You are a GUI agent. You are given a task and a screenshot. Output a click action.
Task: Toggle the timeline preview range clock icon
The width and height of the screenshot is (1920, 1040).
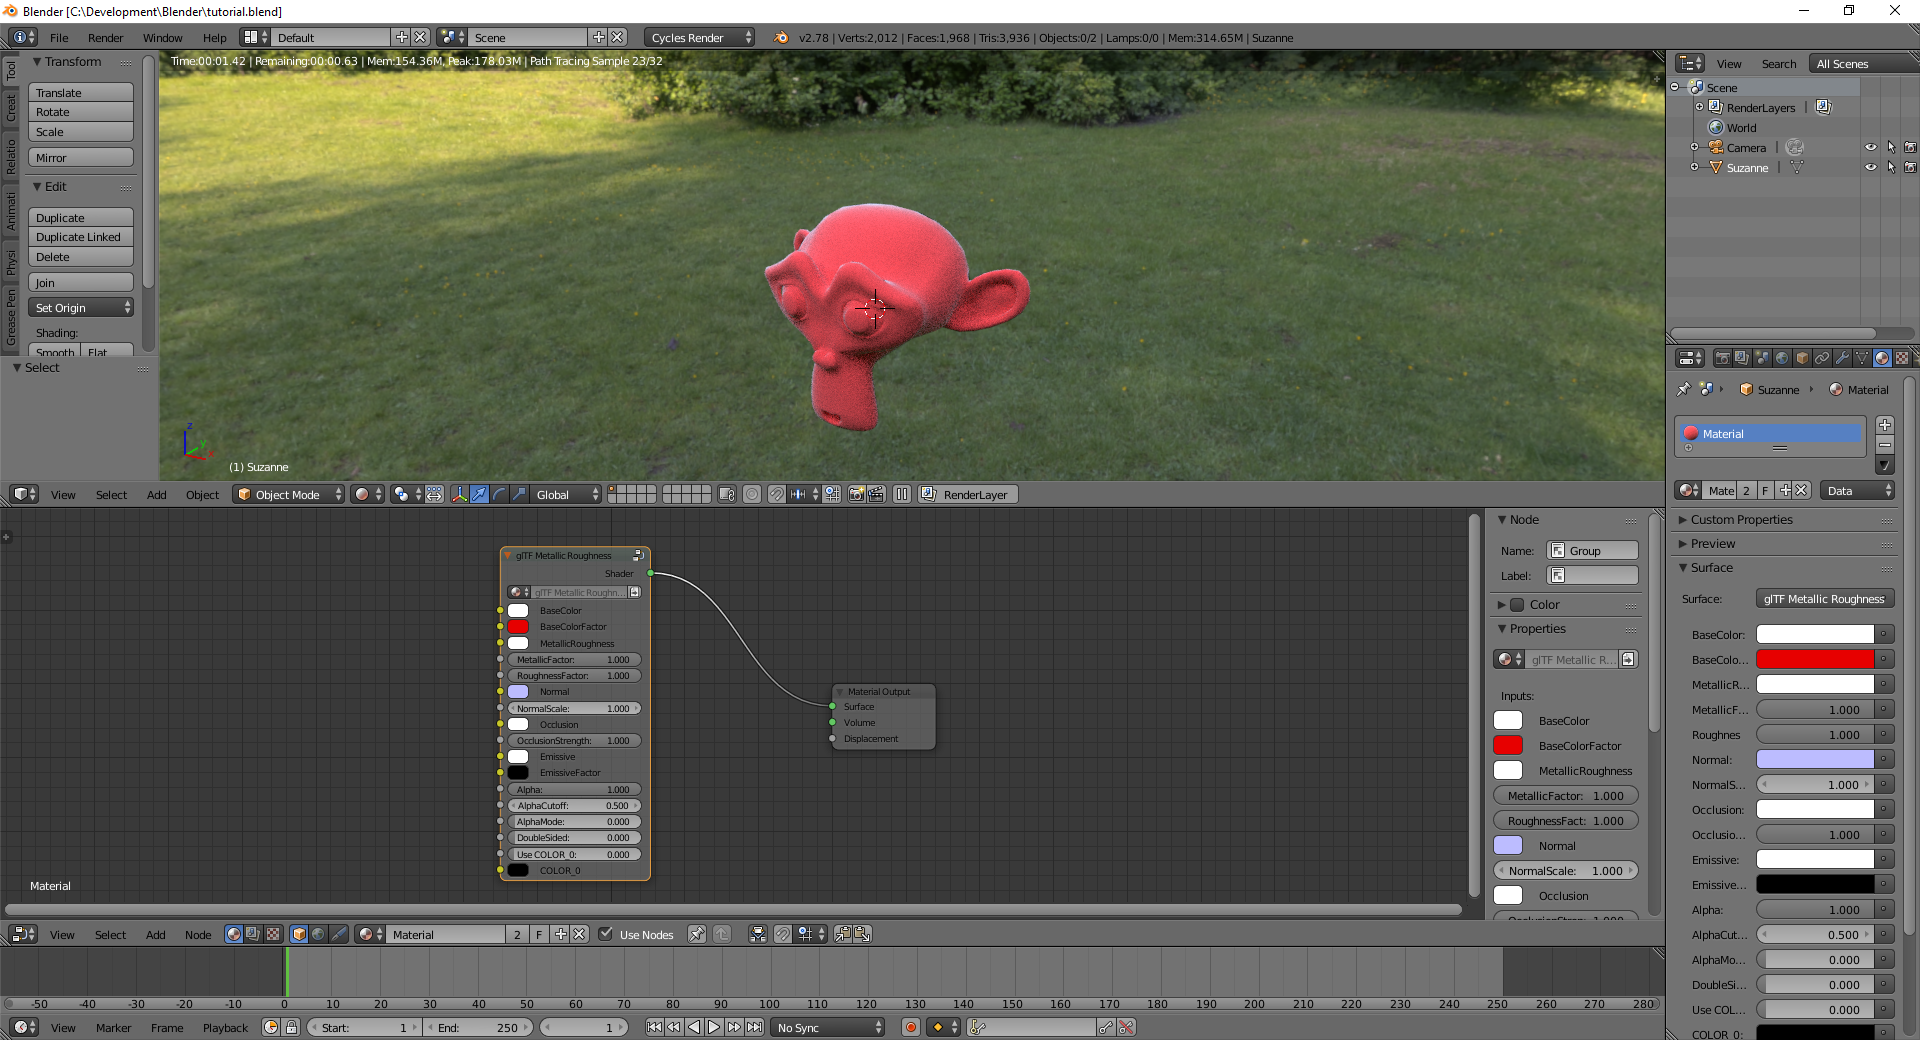click(x=271, y=1027)
